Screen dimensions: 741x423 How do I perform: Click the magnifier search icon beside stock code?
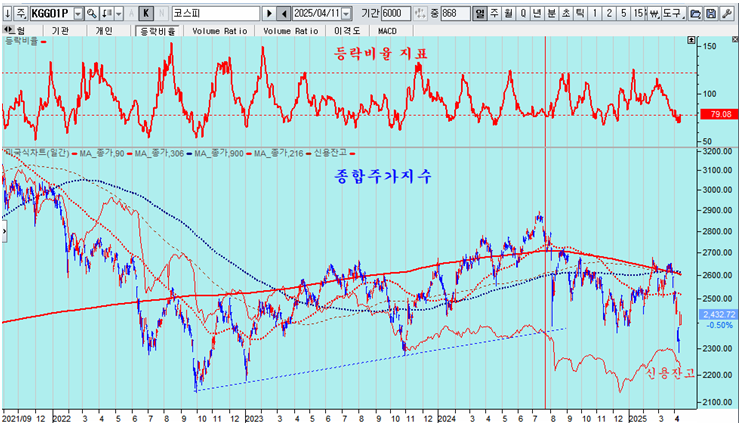92,14
